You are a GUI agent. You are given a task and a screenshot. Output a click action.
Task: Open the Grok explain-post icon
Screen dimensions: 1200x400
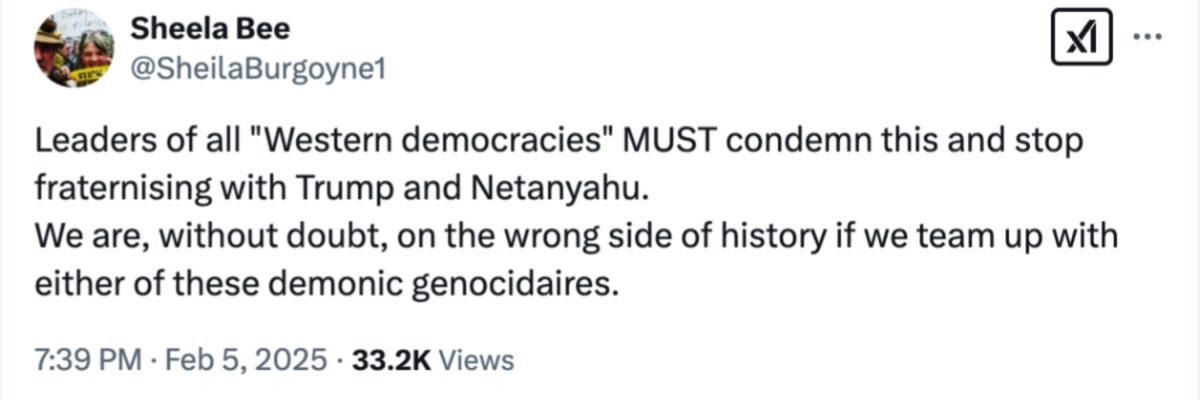coord(1081,40)
